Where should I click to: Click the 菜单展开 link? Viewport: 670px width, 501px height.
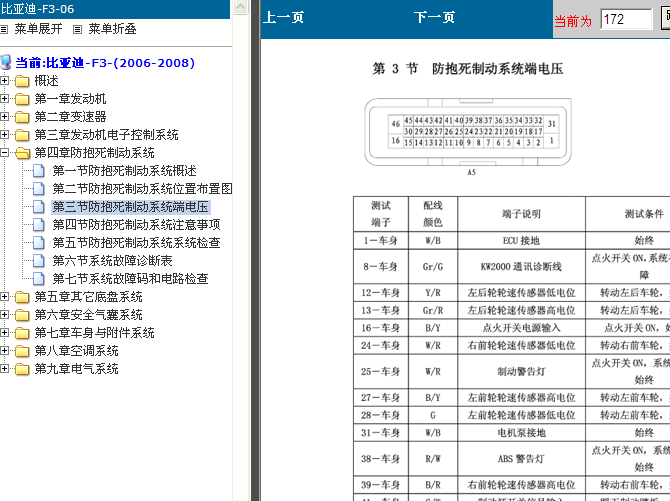point(38,29)
